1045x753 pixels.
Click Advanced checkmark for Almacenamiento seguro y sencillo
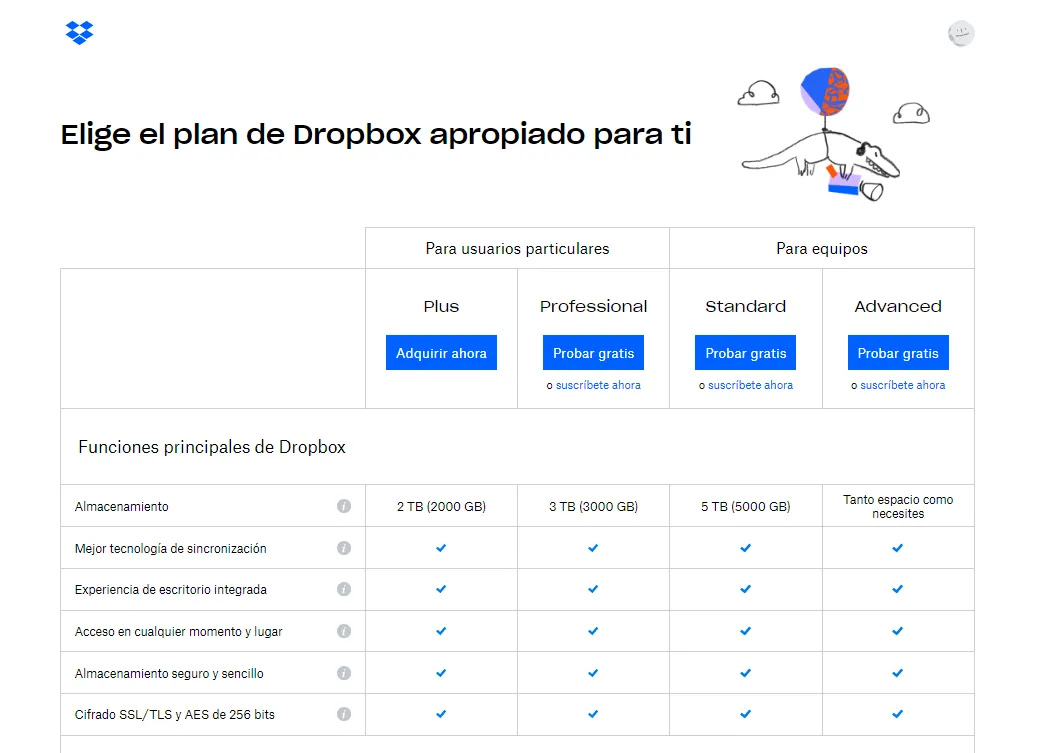tap(898, 673)
